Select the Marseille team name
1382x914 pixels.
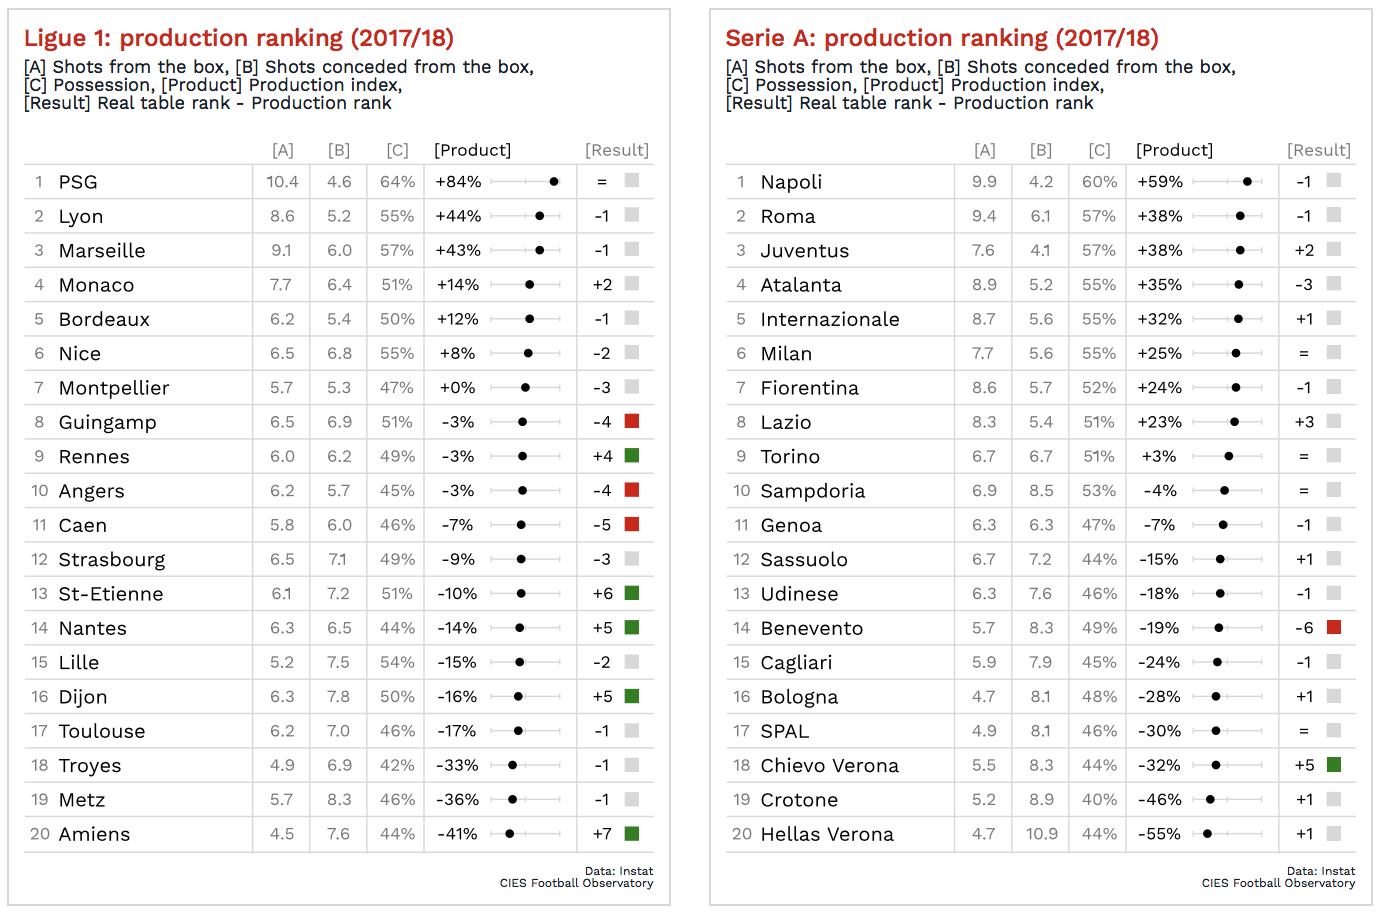(102, 251)
